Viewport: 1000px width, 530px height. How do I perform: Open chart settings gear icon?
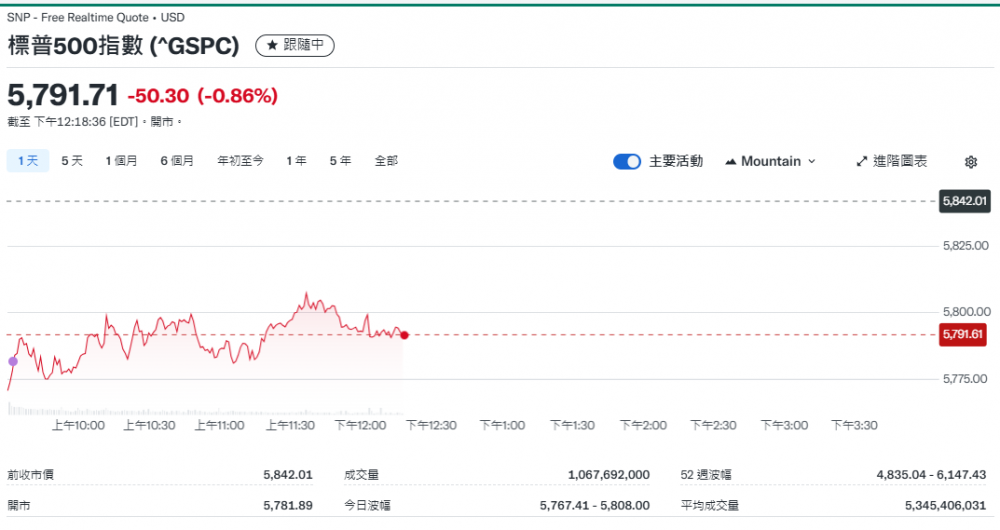tap(970, 162)
